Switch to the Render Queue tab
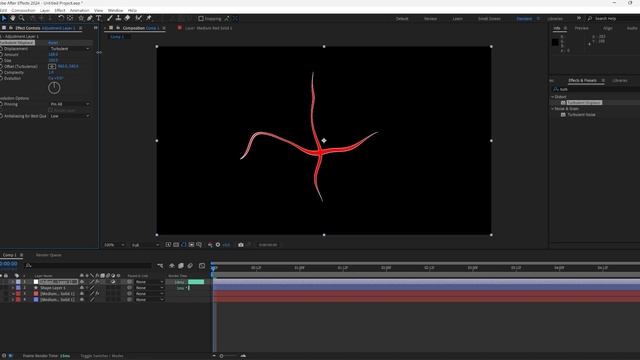Viewport: 640px width, 360px height. coord(49,255)
